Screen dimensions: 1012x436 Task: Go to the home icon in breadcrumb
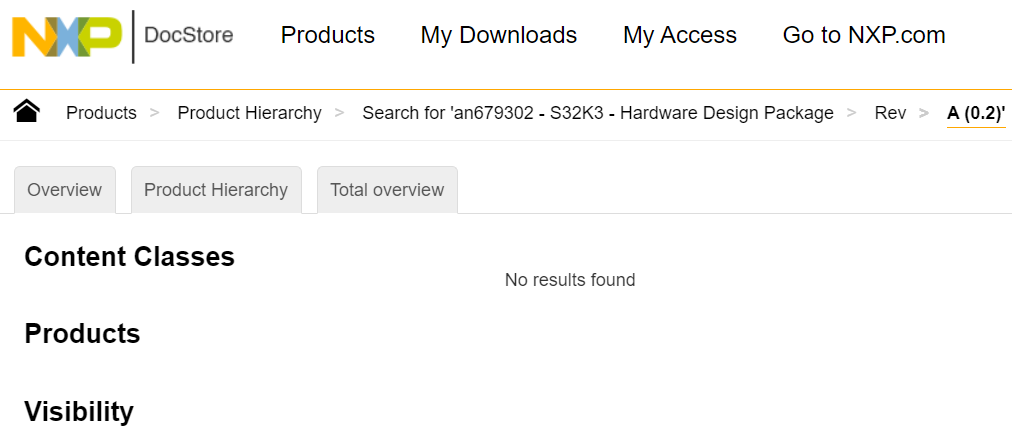click(x=27, y=112)
